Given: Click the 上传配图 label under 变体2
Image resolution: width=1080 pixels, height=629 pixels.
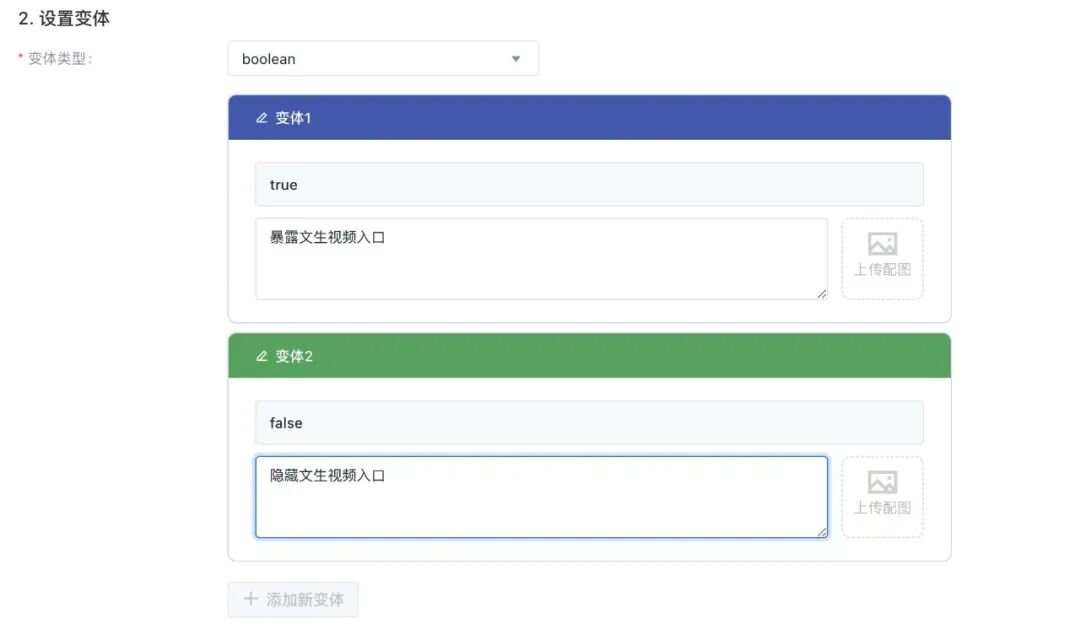Looking at the screenshot, I should (882, 508).
